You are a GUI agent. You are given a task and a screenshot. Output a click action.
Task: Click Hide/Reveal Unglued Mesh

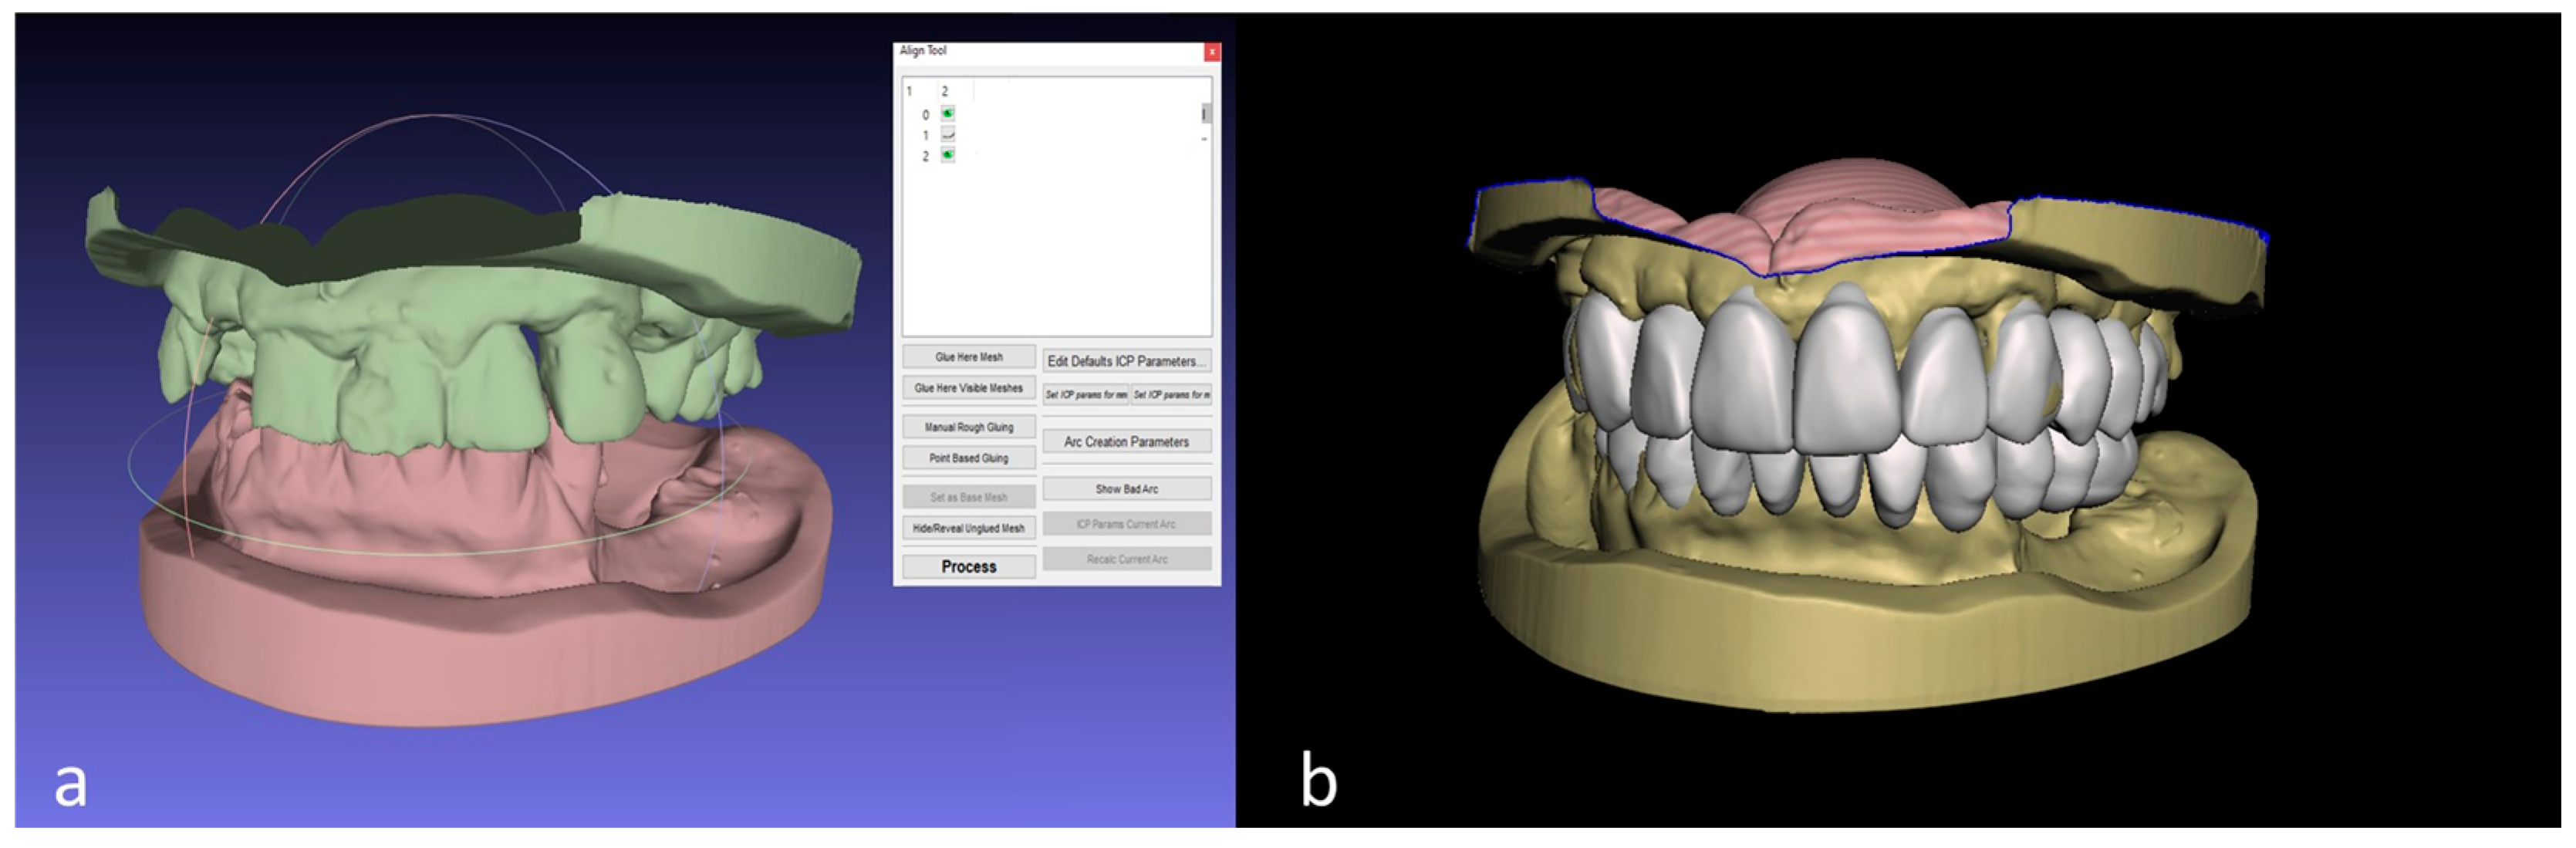(968, 528)
